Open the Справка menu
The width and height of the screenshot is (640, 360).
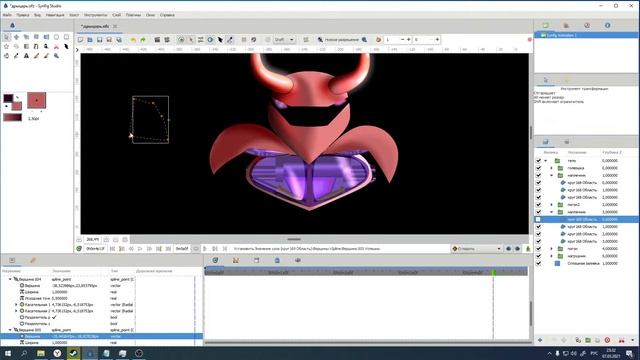[x=167, y=15]
